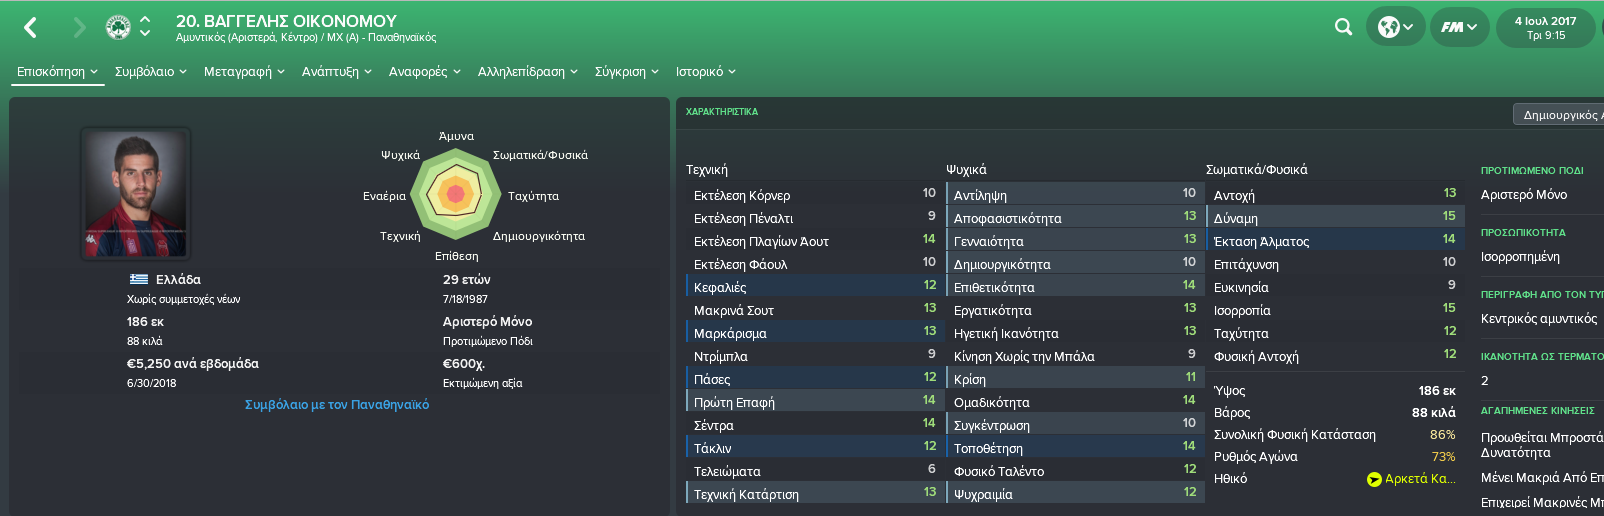Expand the Ανάπτυξη dropdown menu
Viewport: 1604px width, 516px height.
pos(337,72)
